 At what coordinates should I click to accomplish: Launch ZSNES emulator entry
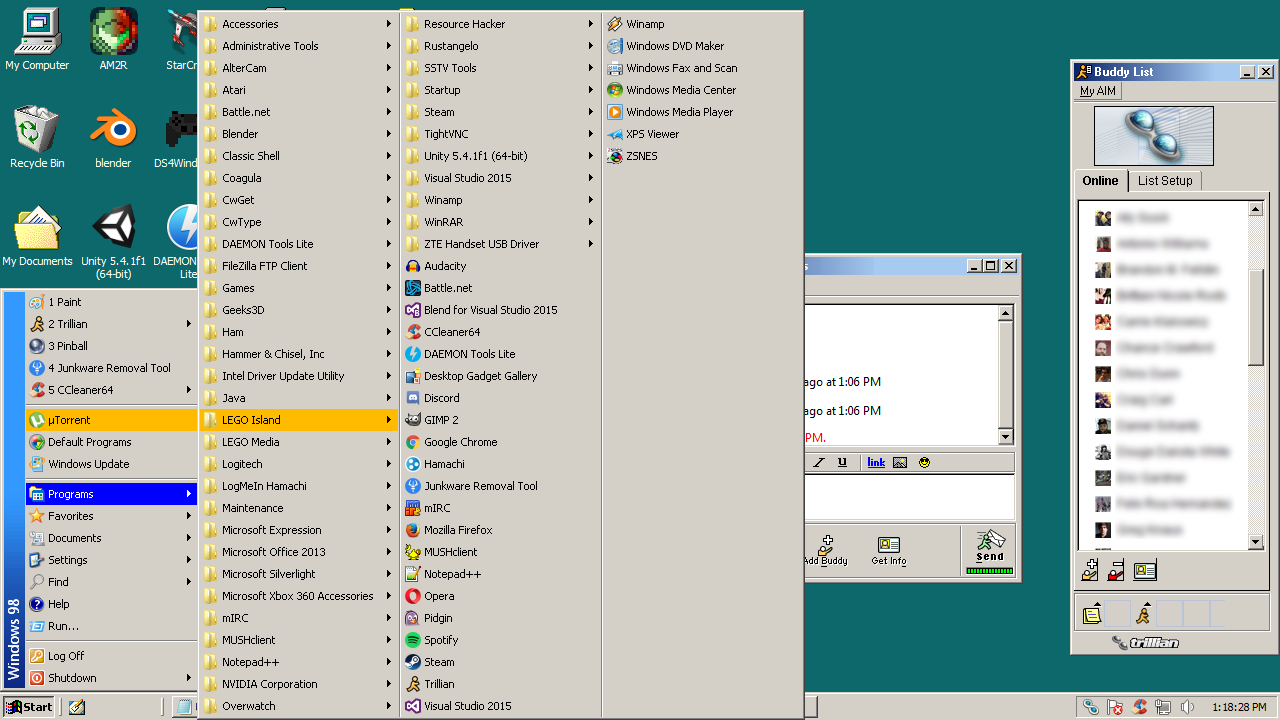702,156
